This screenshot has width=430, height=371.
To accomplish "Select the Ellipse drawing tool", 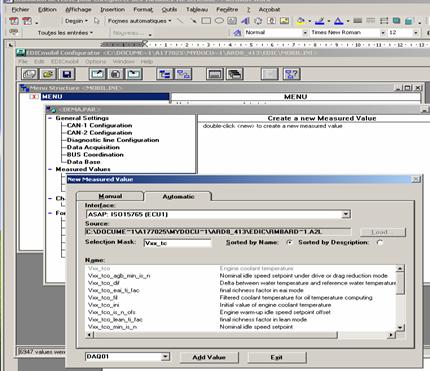I will 219,21.
